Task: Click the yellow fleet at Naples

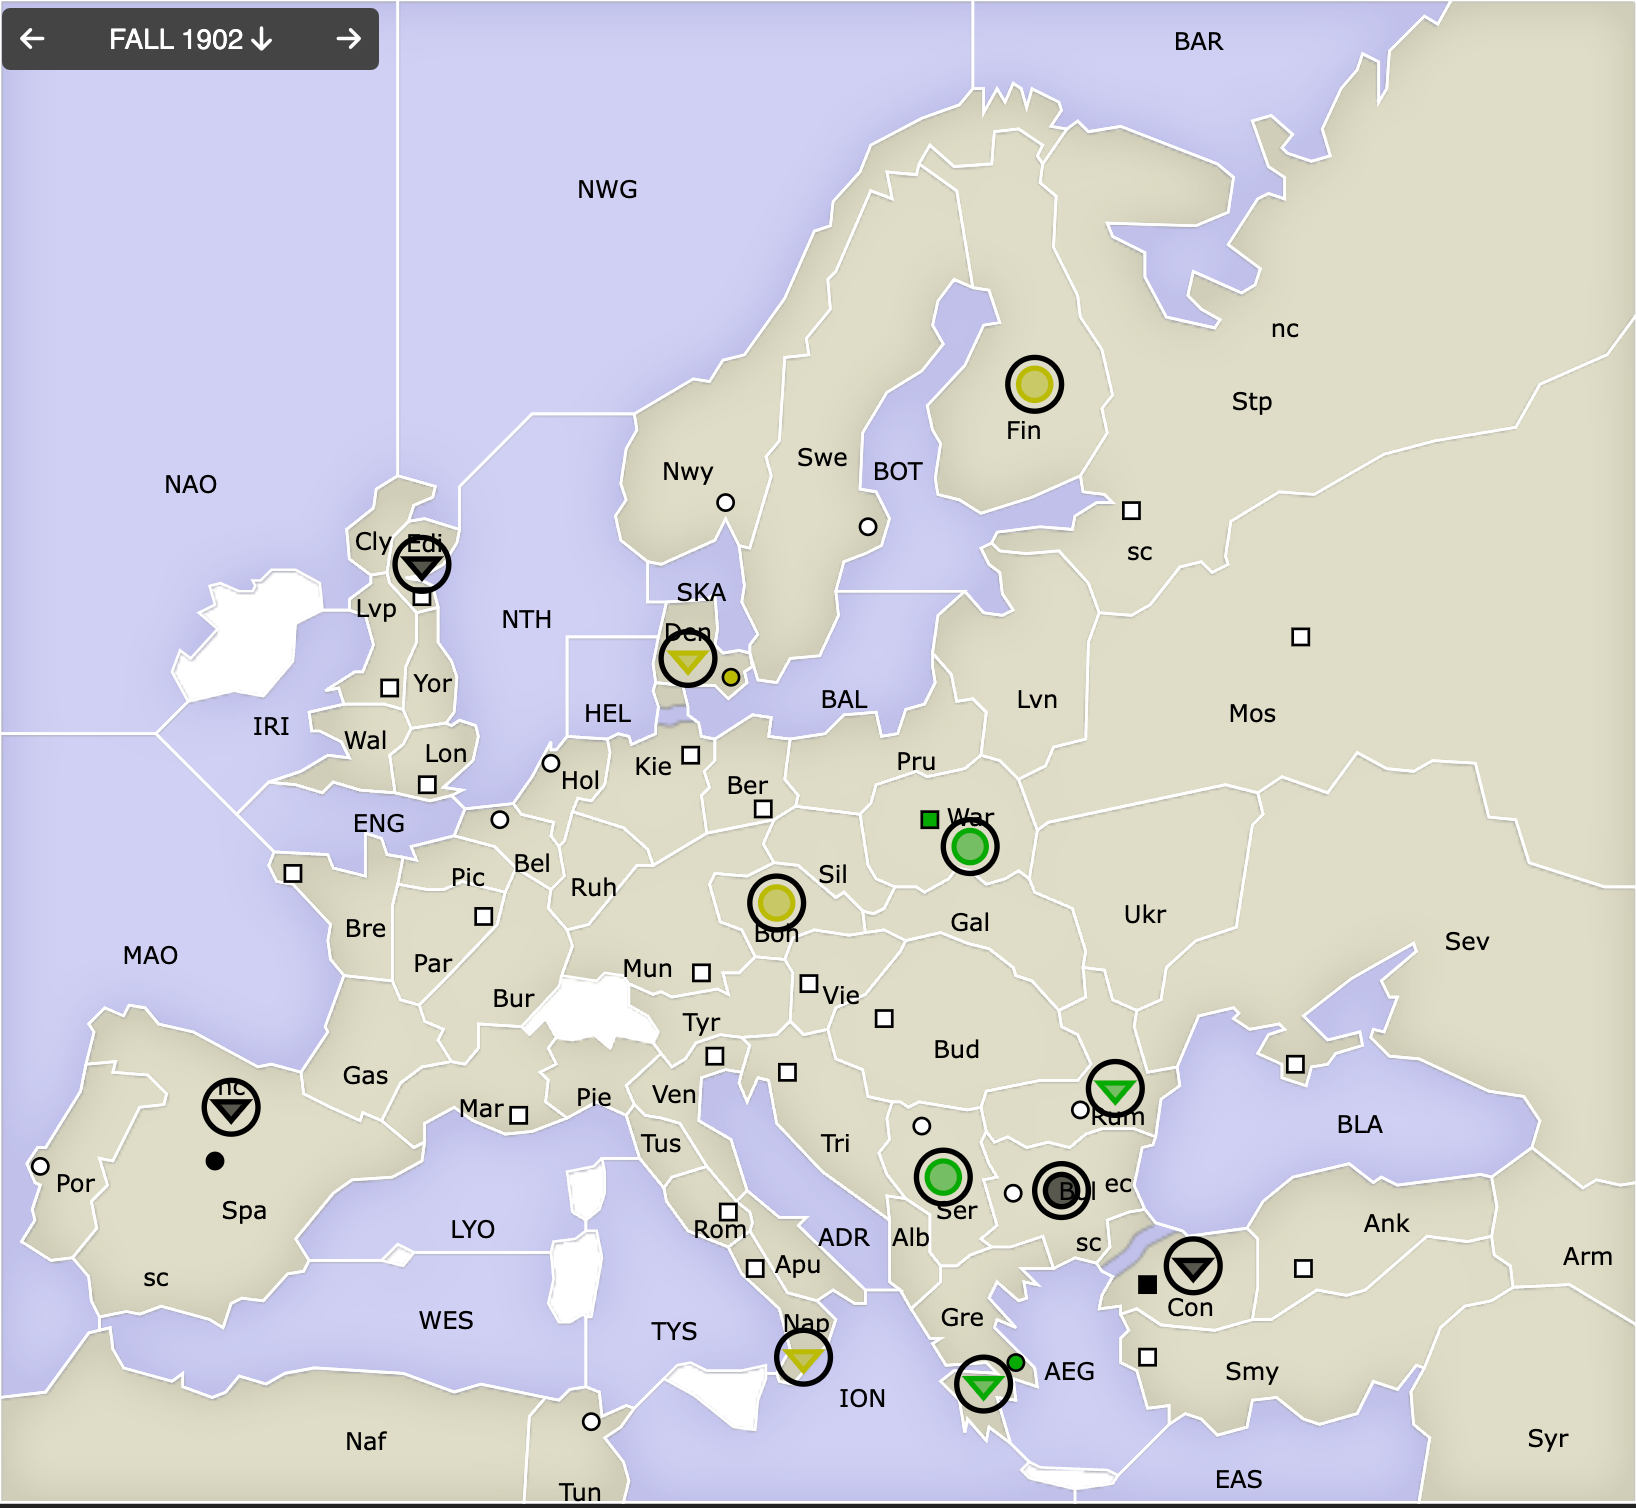Action: (803, 1358)
